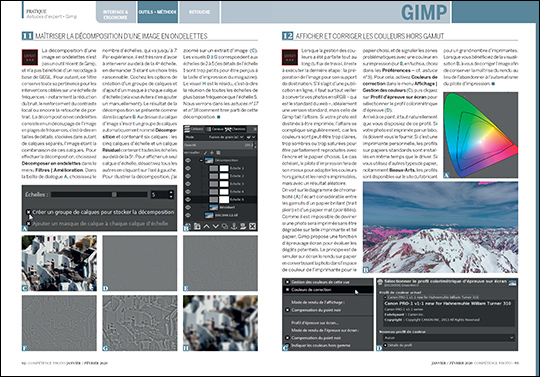The image size is (540, 377).
Task: Increase Échelles with the stepper up arrow
Action: (171, 193)
